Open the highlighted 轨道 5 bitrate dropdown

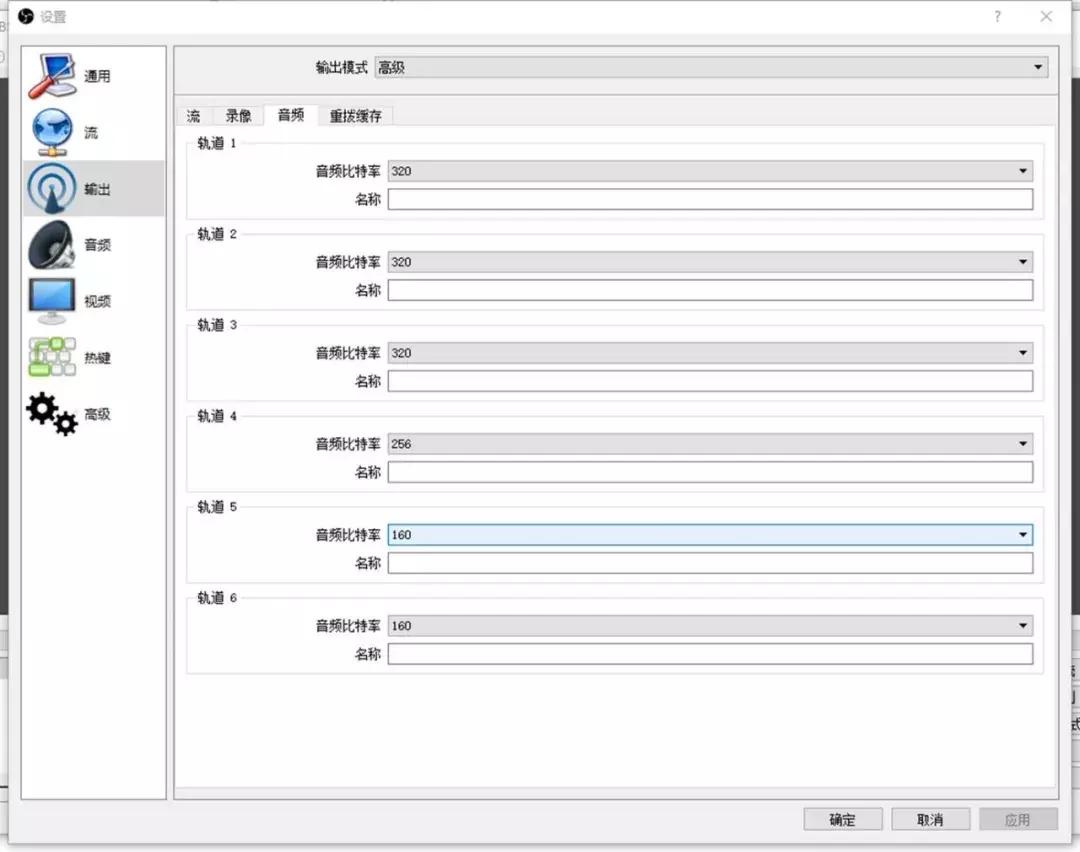tap(1022, 534)
